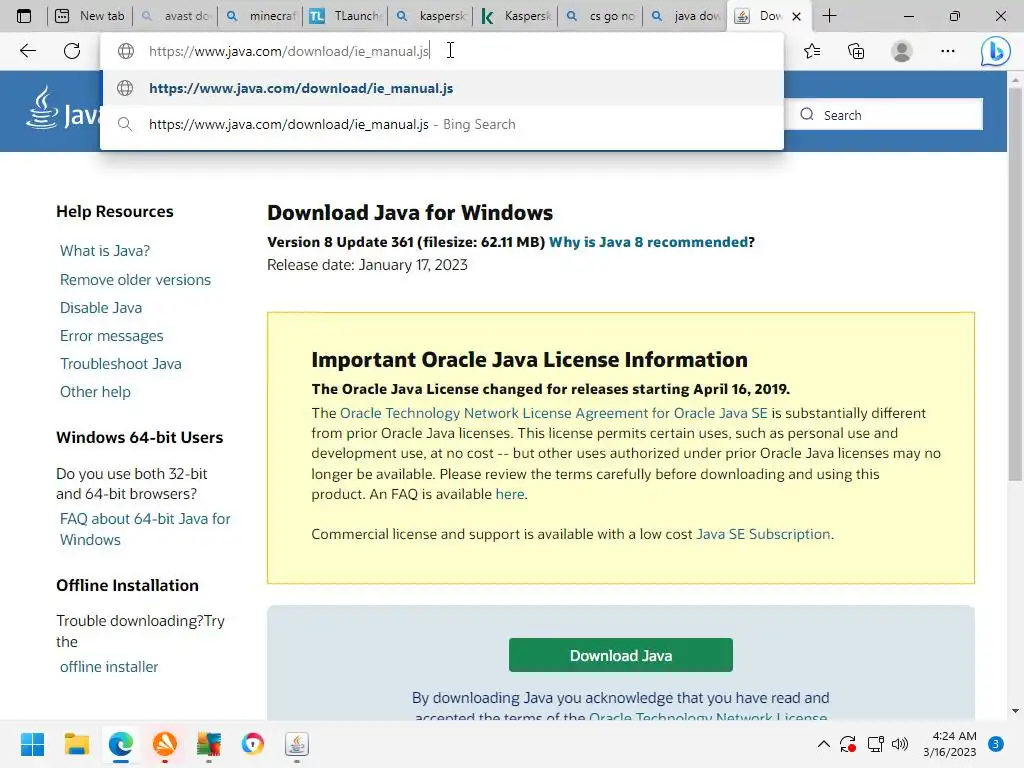1024x768 pixels.
Task: Select the ie_manual.js URL suggestion
Action: pyautogui.click(x=442, y=88)
